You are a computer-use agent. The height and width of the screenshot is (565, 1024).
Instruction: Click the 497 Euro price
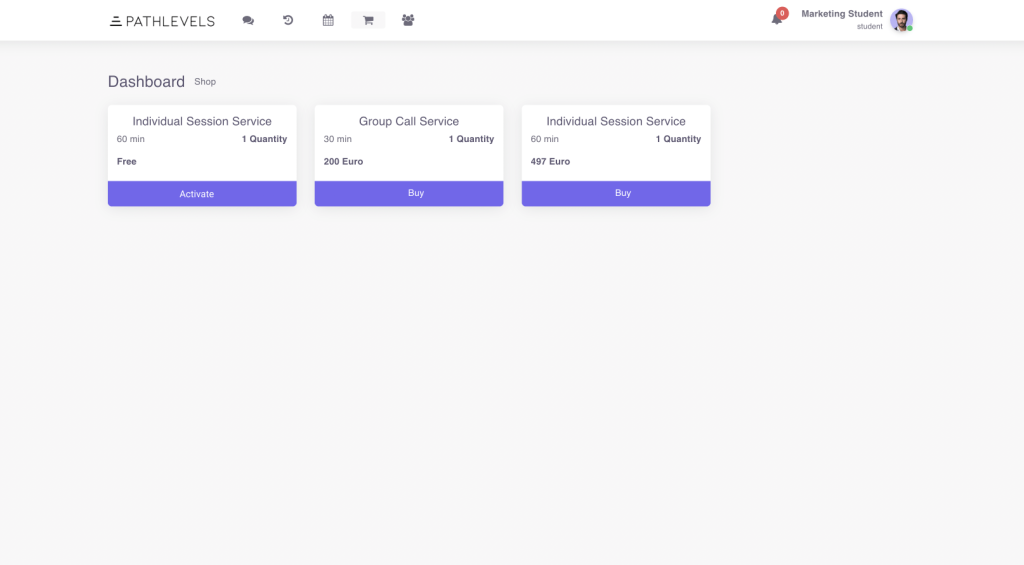tap(551, 161)
